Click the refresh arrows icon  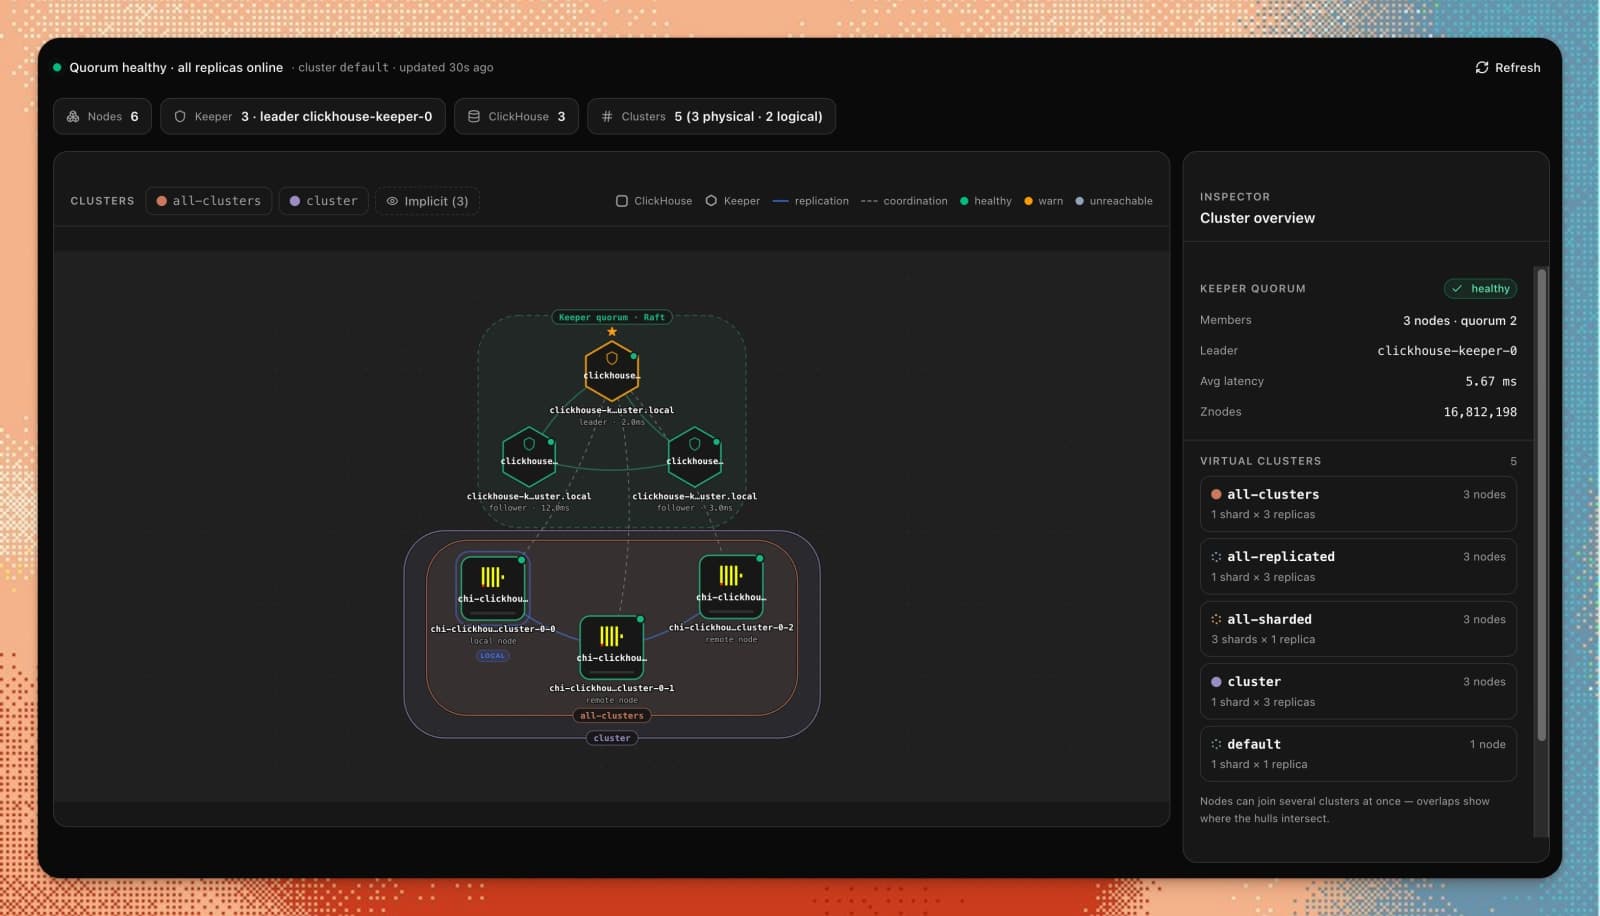[x=1482, y=67]
